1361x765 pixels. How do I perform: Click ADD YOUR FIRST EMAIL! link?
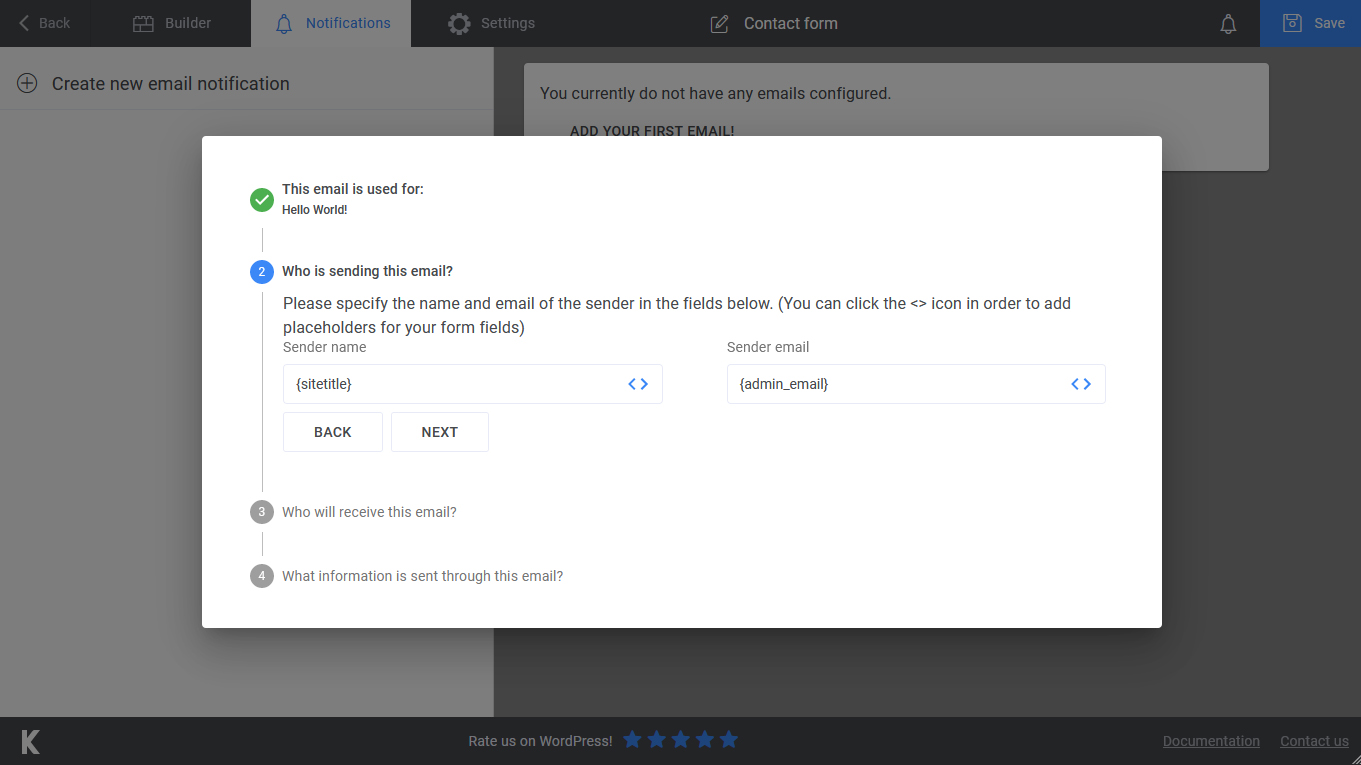[652, 131]
